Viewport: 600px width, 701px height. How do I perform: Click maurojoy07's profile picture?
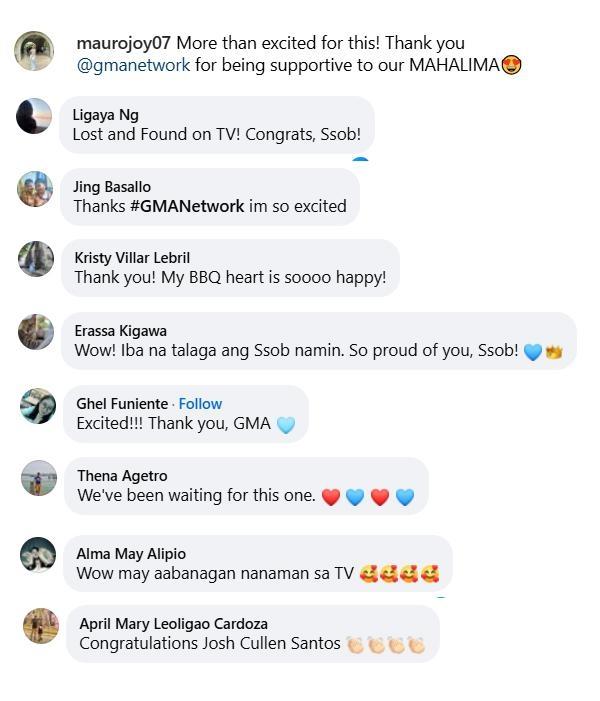(33, 51)
